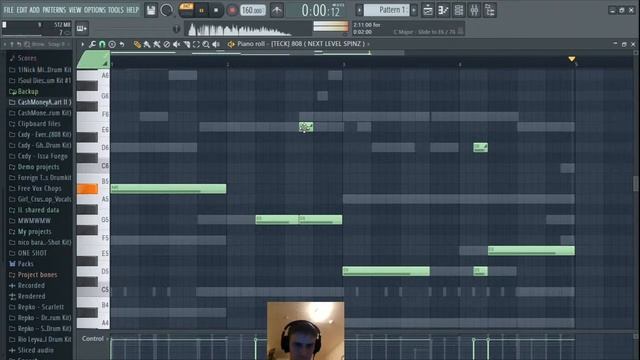Click the icon right of tempo
640x360 pixels.
click(x=277, y=10)
